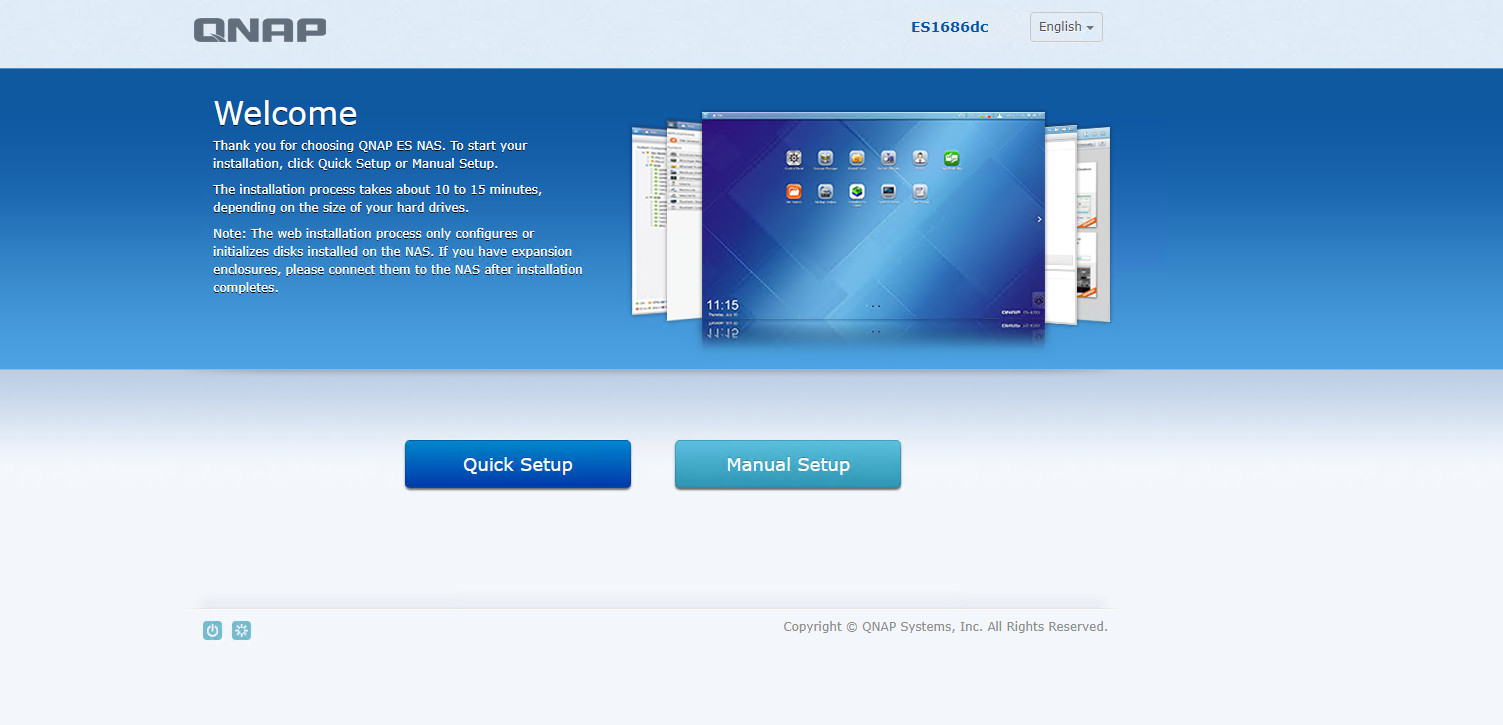Click the user avatar icon in preview
Image resolution: width=1503 pixels, height=725 pixels.
point(920,158)
